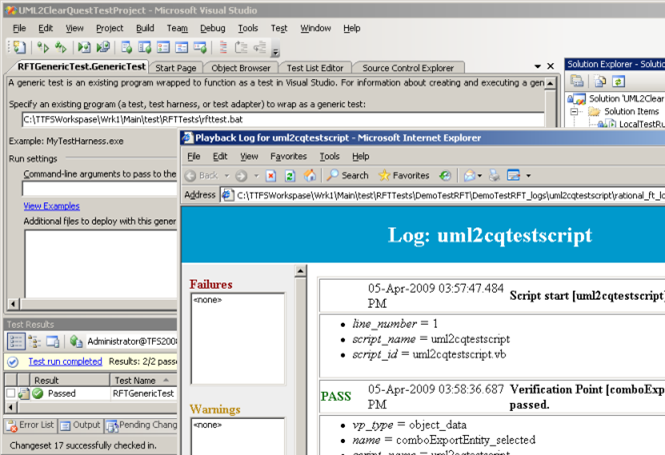Open the Mail dropdown arrow in IE toolbar
This screenshot has height=455, width=665.
coord(480,176)
